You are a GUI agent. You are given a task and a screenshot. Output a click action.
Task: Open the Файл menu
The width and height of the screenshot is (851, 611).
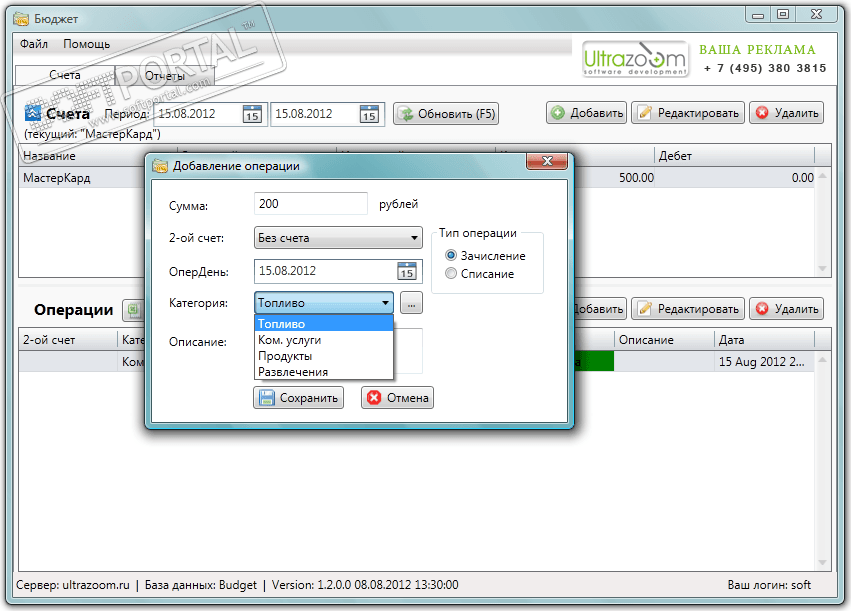point(34,44)
